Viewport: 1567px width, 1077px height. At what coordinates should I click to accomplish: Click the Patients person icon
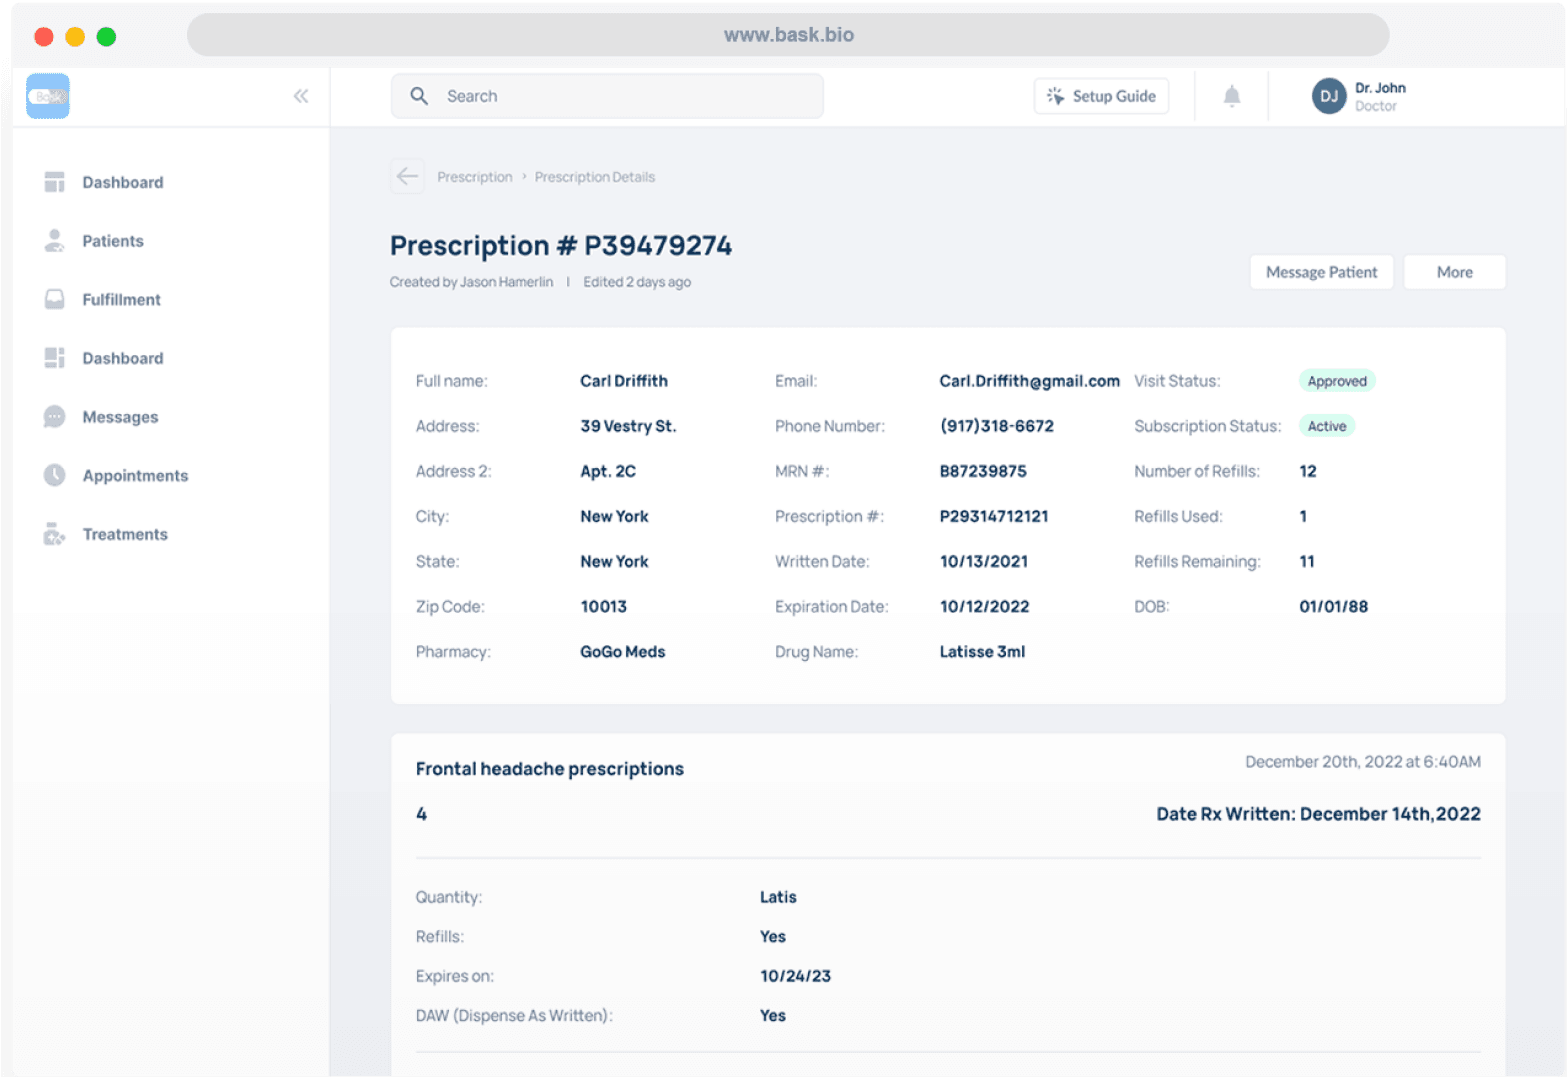click(x=54, y=241)
